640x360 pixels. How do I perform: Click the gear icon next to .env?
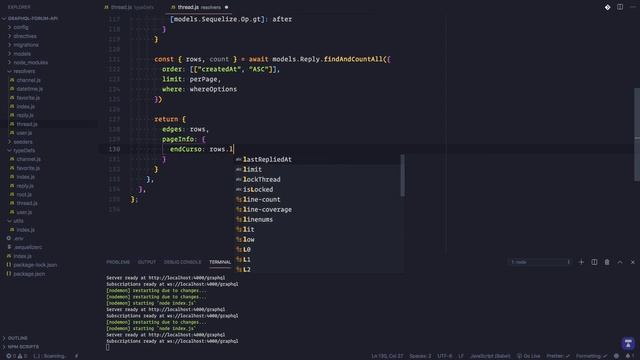point(9,238)
